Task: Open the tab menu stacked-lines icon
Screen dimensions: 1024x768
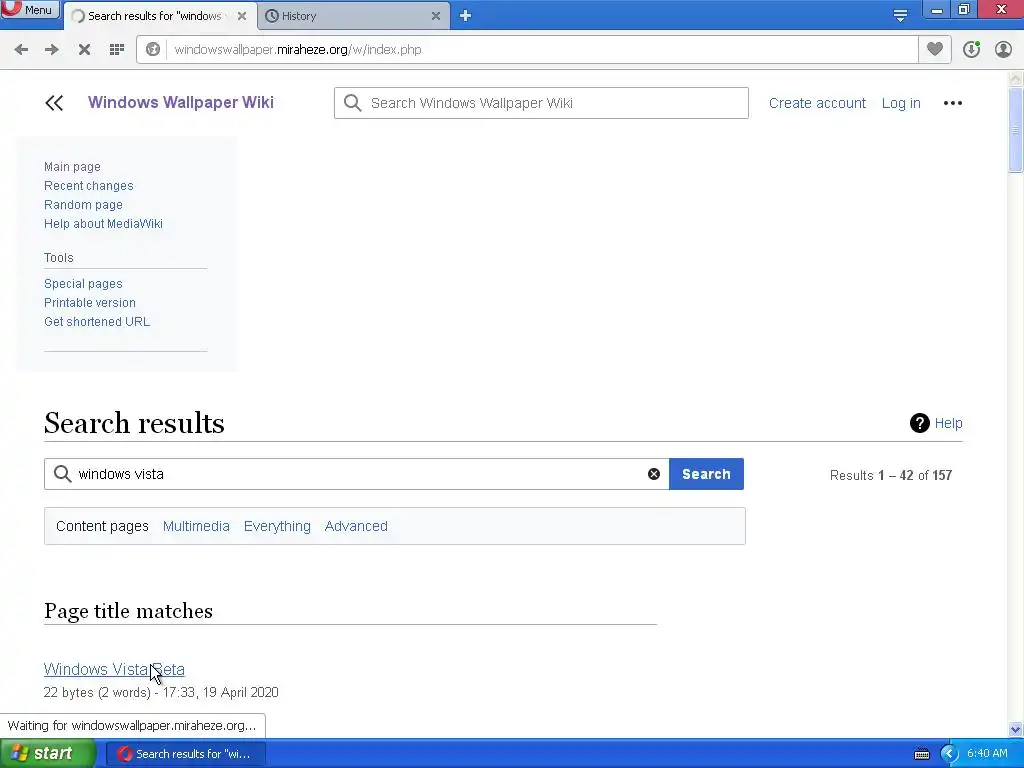Action: pos(900,16)
